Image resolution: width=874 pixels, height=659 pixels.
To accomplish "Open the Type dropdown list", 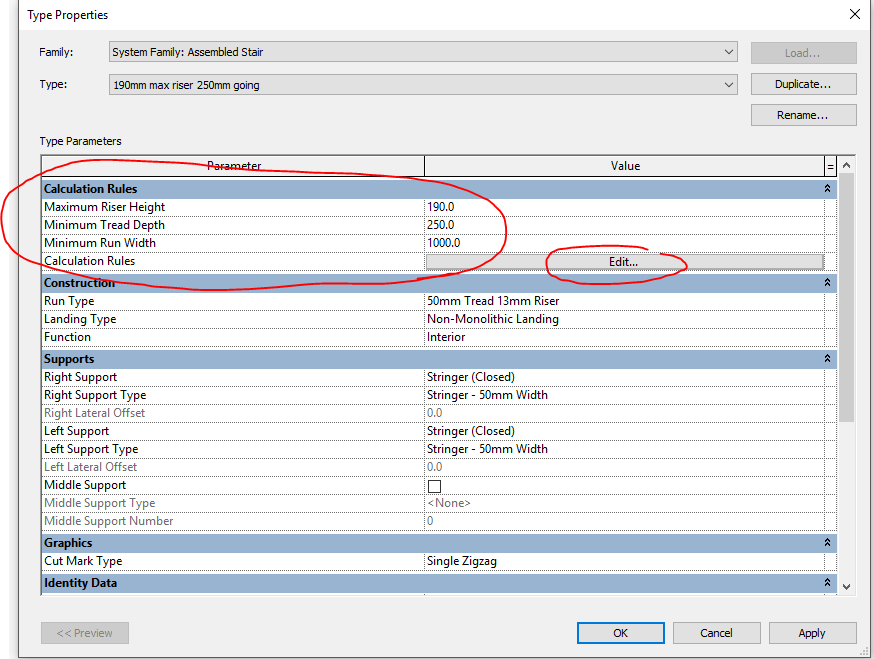I will pyautogui.click(x=423, y=85).
